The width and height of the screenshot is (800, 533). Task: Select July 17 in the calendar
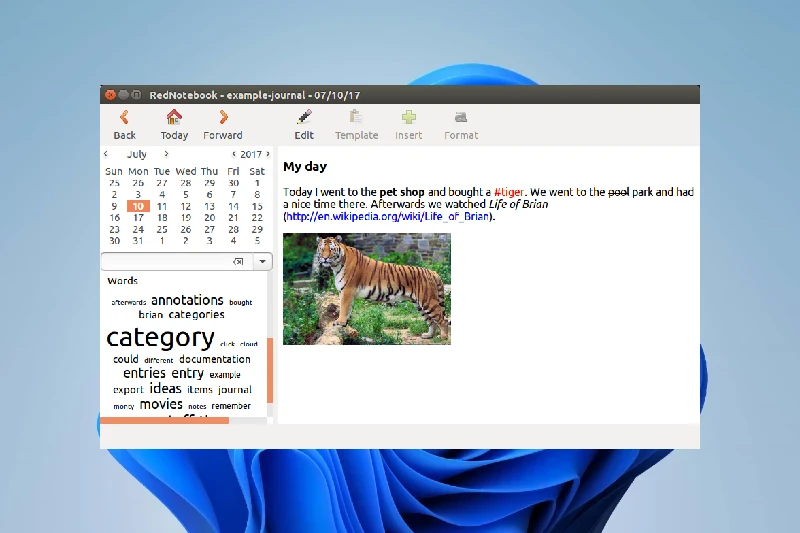tap(138, 218)
